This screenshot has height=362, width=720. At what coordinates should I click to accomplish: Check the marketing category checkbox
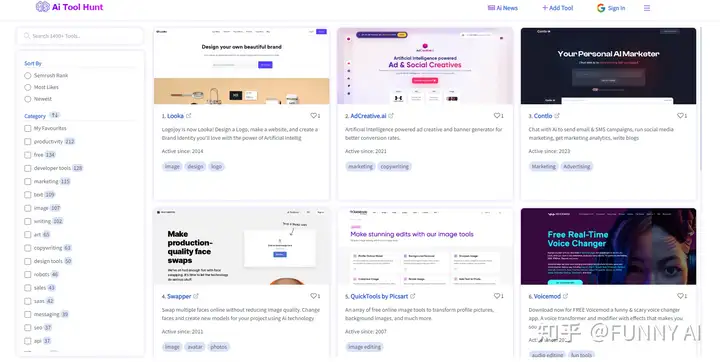pyautogui.click(x=28, y=182)
